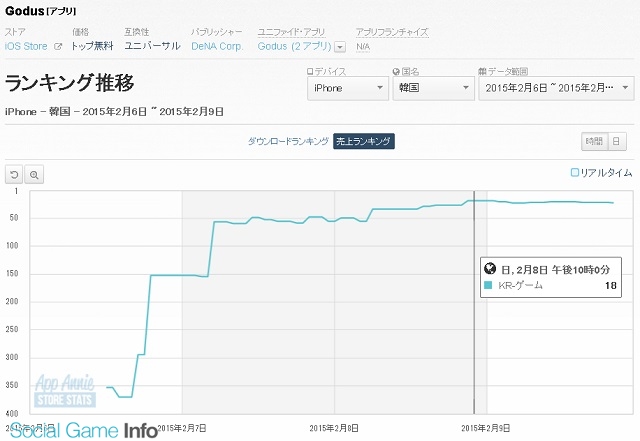Open the DeNA Corp. publisher link

pyautogui.click(x=217, y=46)
